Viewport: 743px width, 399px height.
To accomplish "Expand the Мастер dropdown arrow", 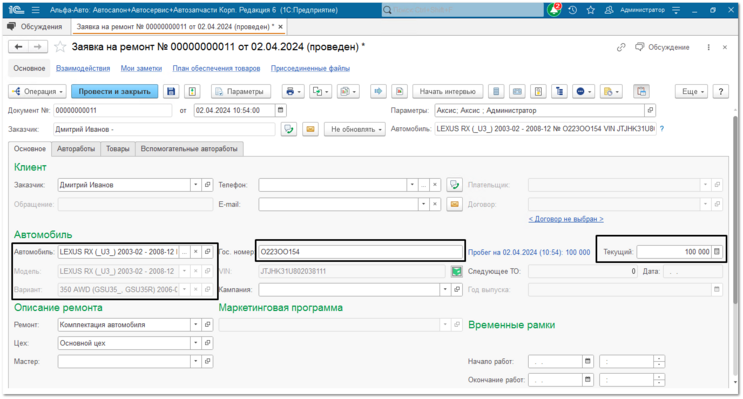I will [195, 362].
